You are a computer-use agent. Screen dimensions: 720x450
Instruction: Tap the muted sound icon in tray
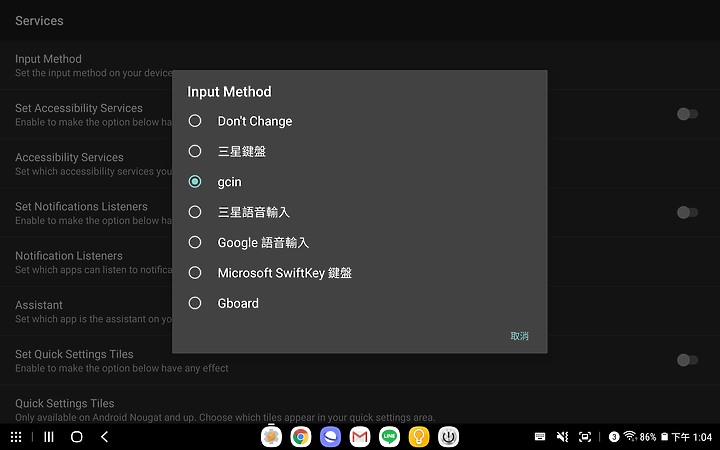tap(562, 437)
